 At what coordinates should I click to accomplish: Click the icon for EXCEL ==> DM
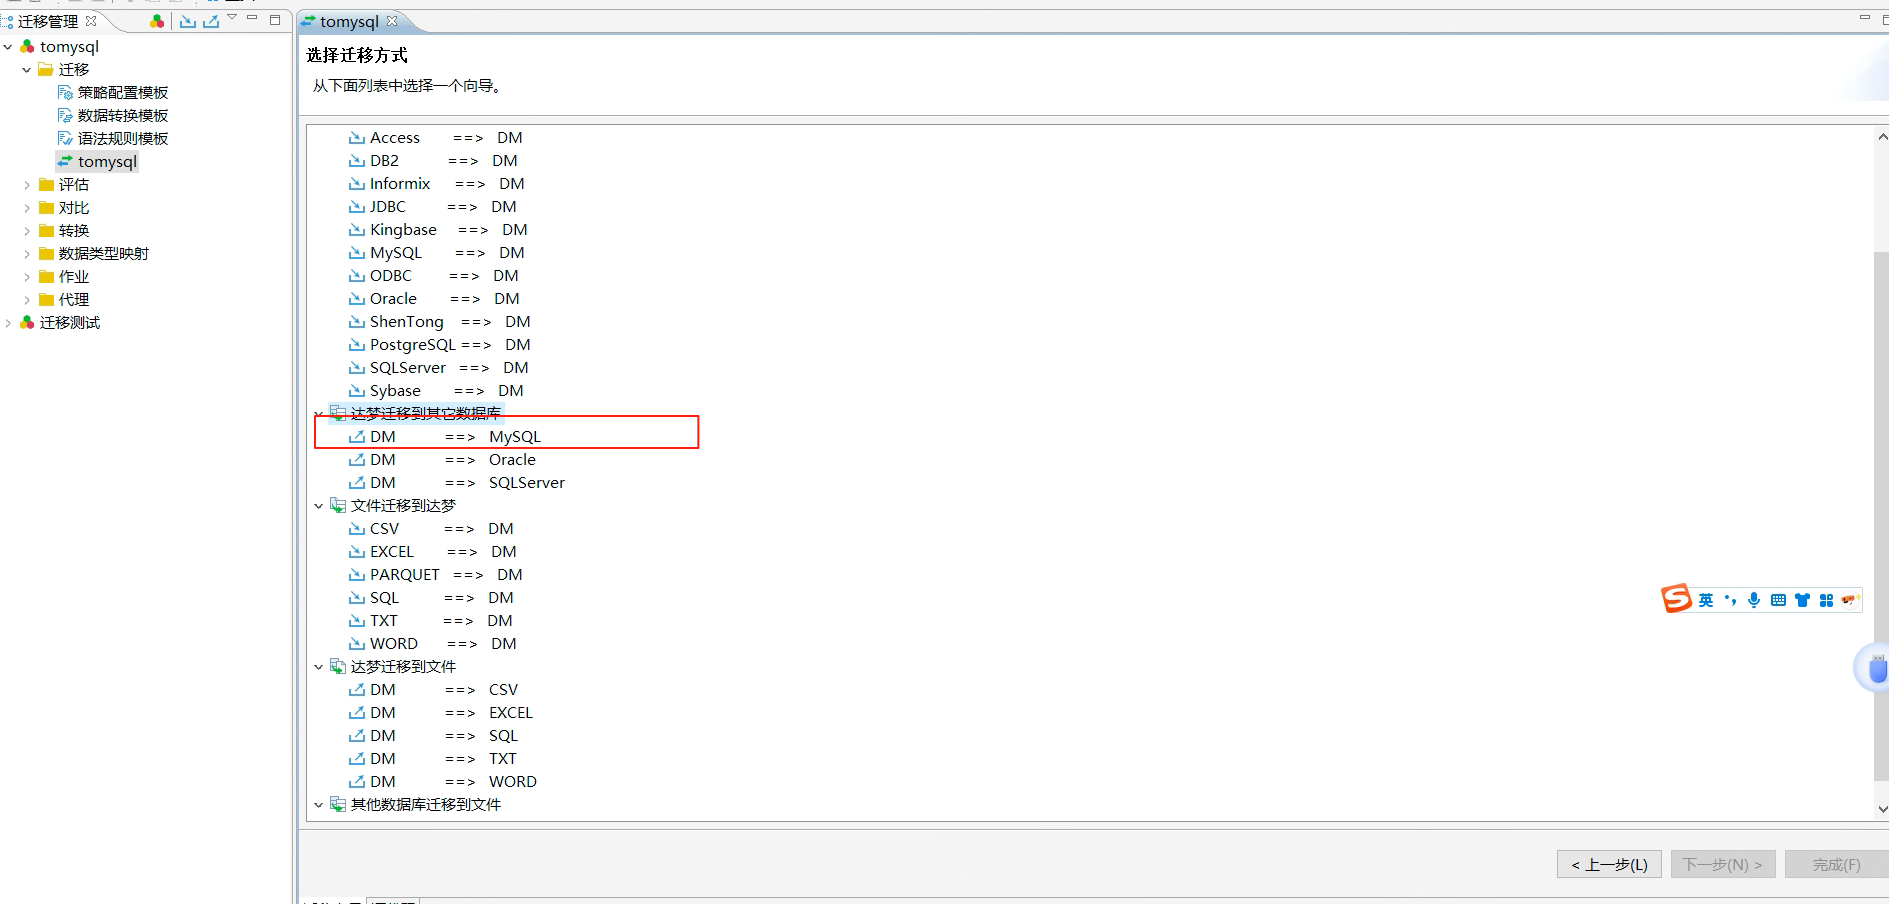(357, 552)
